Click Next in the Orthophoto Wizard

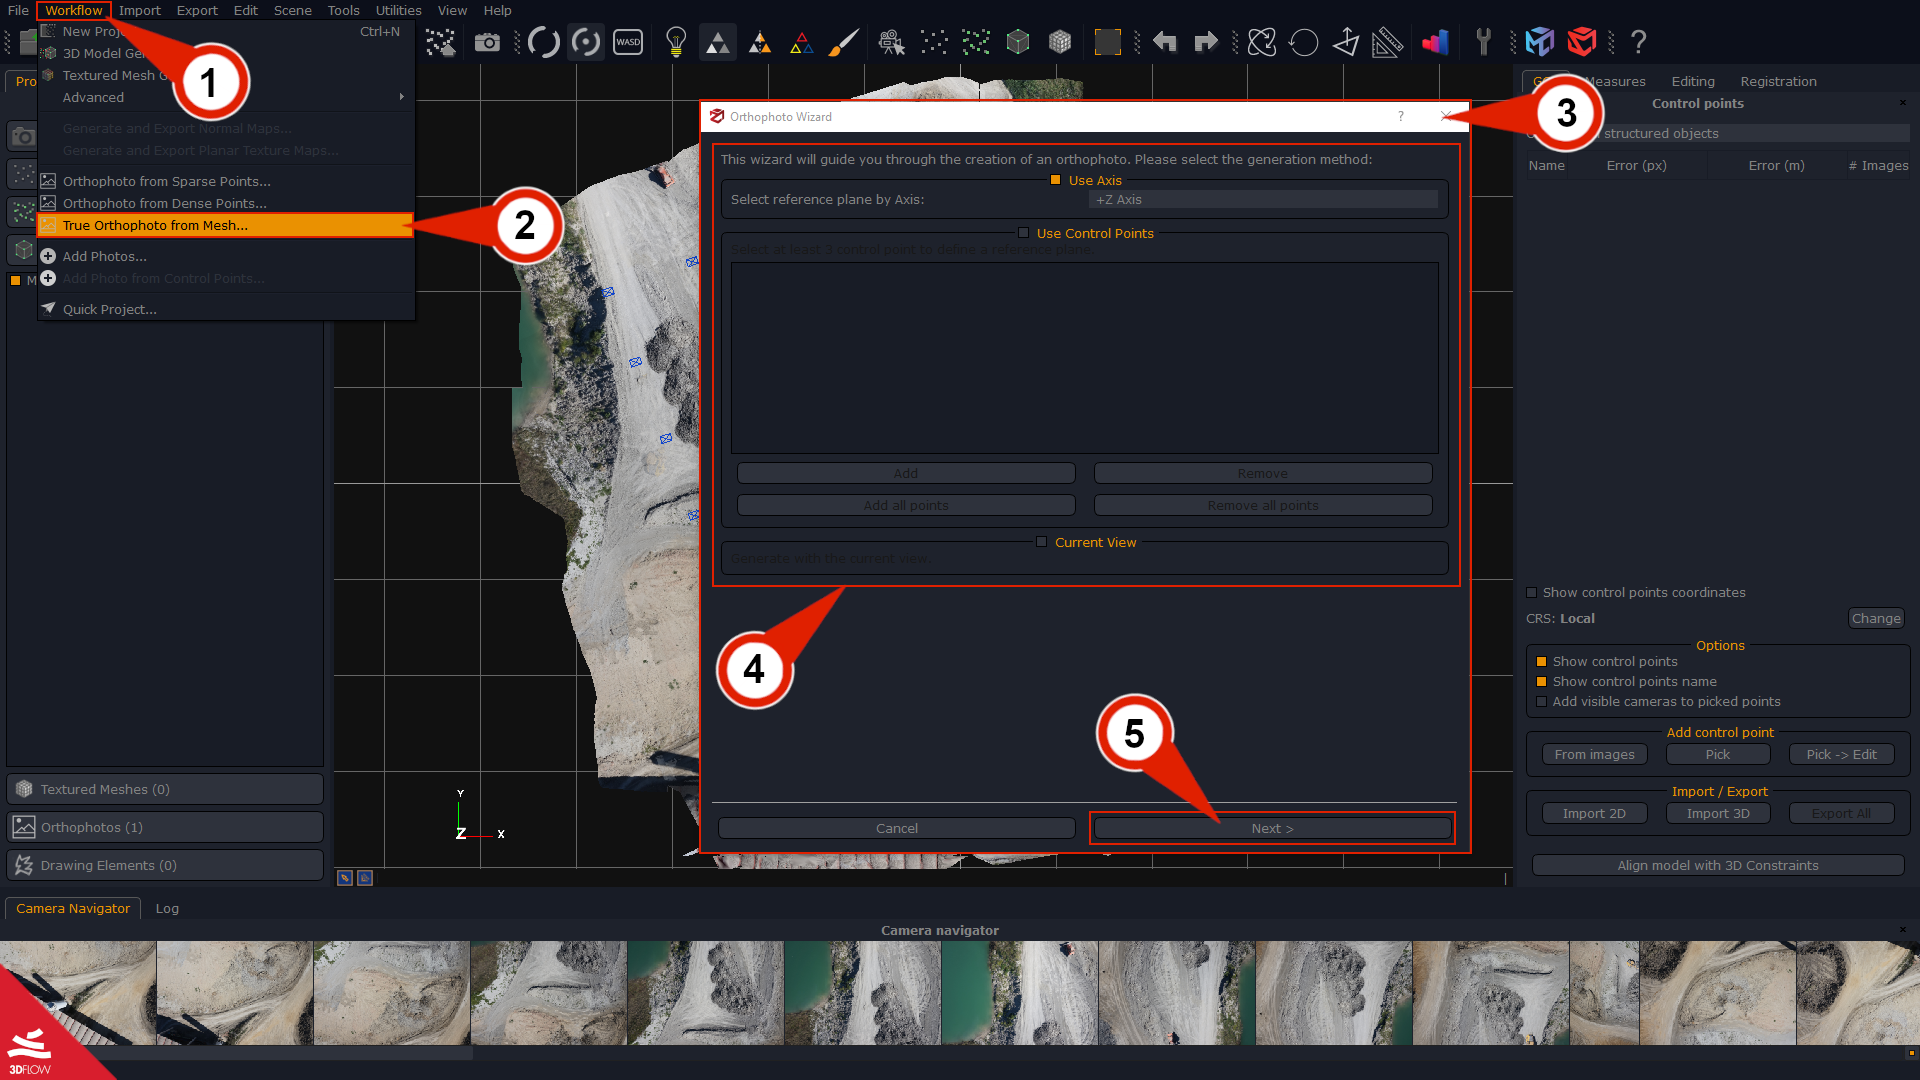[x=1272, y=828]
